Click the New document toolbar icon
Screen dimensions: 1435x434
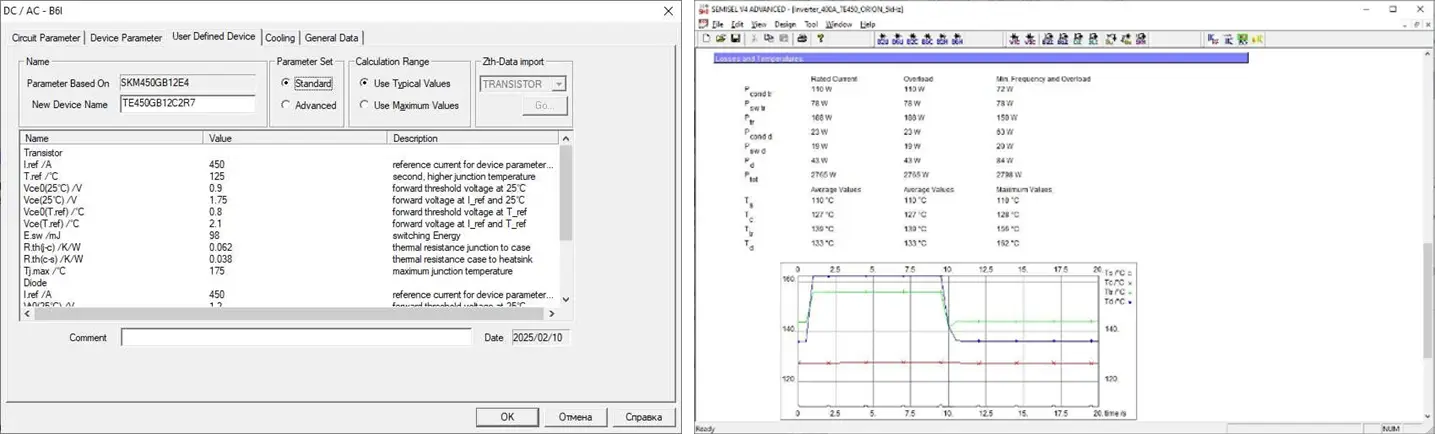[706, 39]
